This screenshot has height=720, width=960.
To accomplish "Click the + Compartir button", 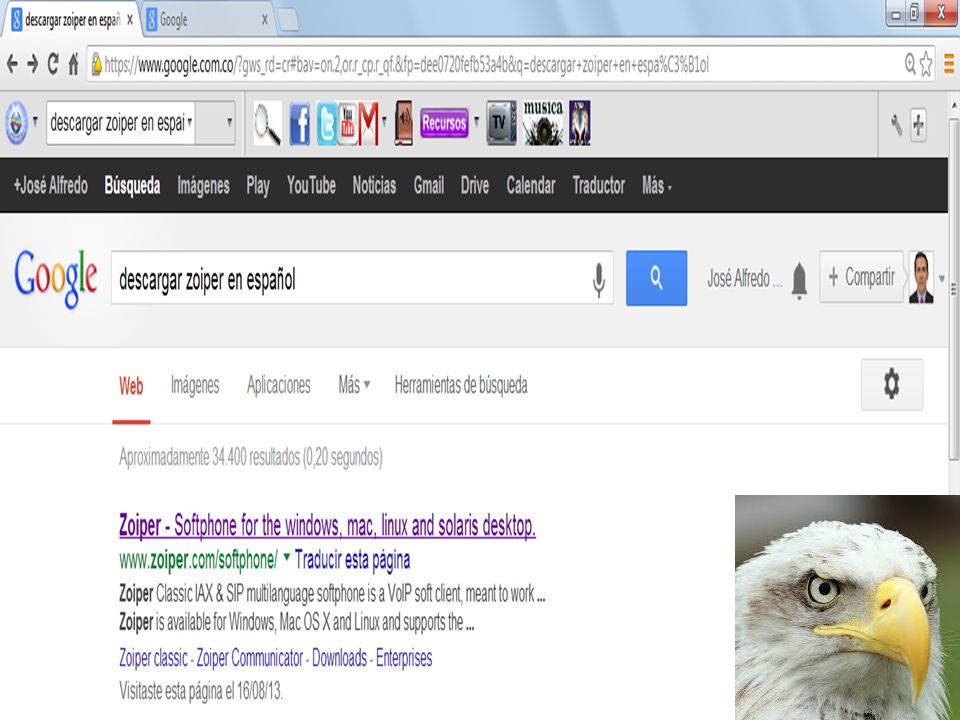I will click(861, 277).
